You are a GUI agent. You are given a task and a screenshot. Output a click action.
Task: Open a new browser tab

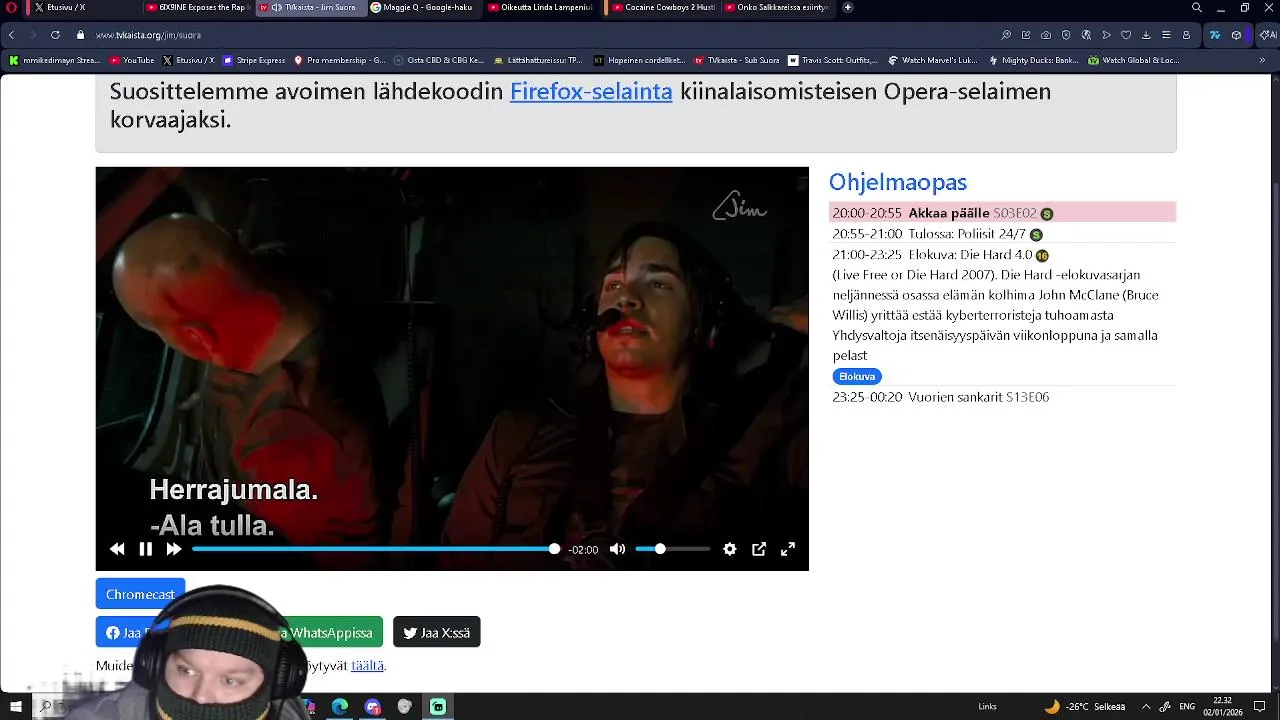click(848, 7)
